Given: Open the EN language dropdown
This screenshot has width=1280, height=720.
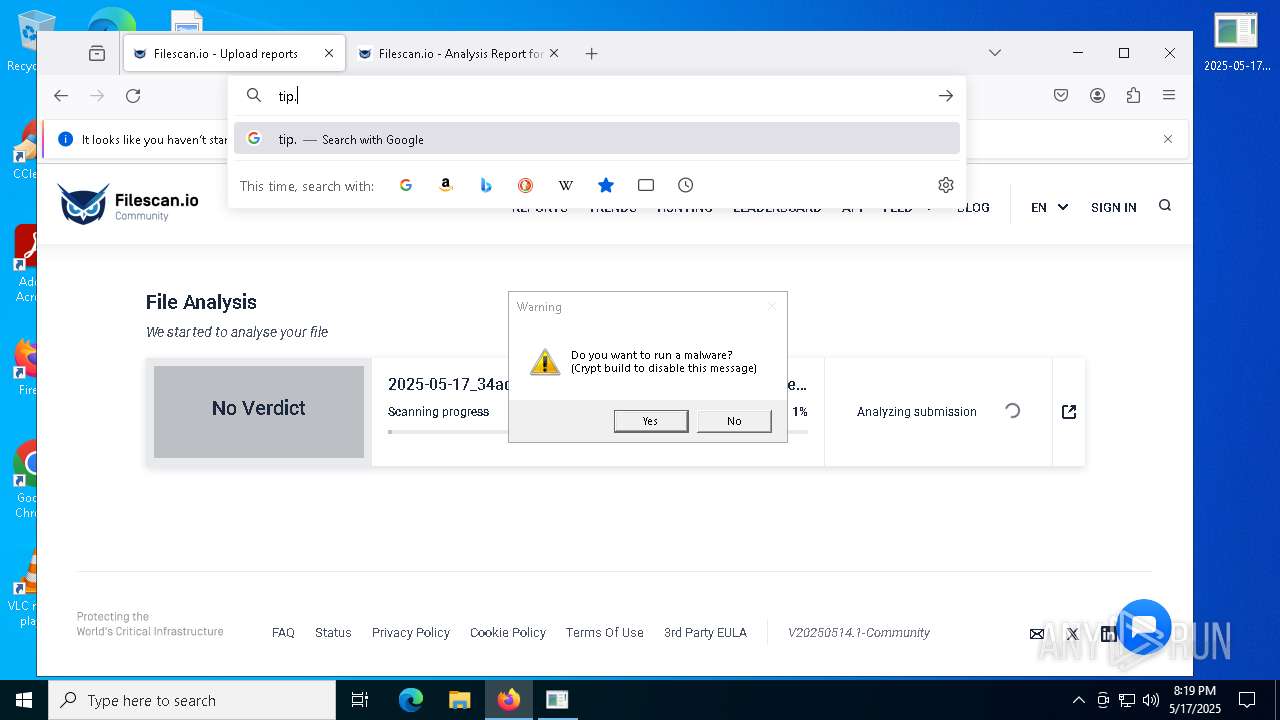Looking at the screenshot, I should (x=1049, y=207).
